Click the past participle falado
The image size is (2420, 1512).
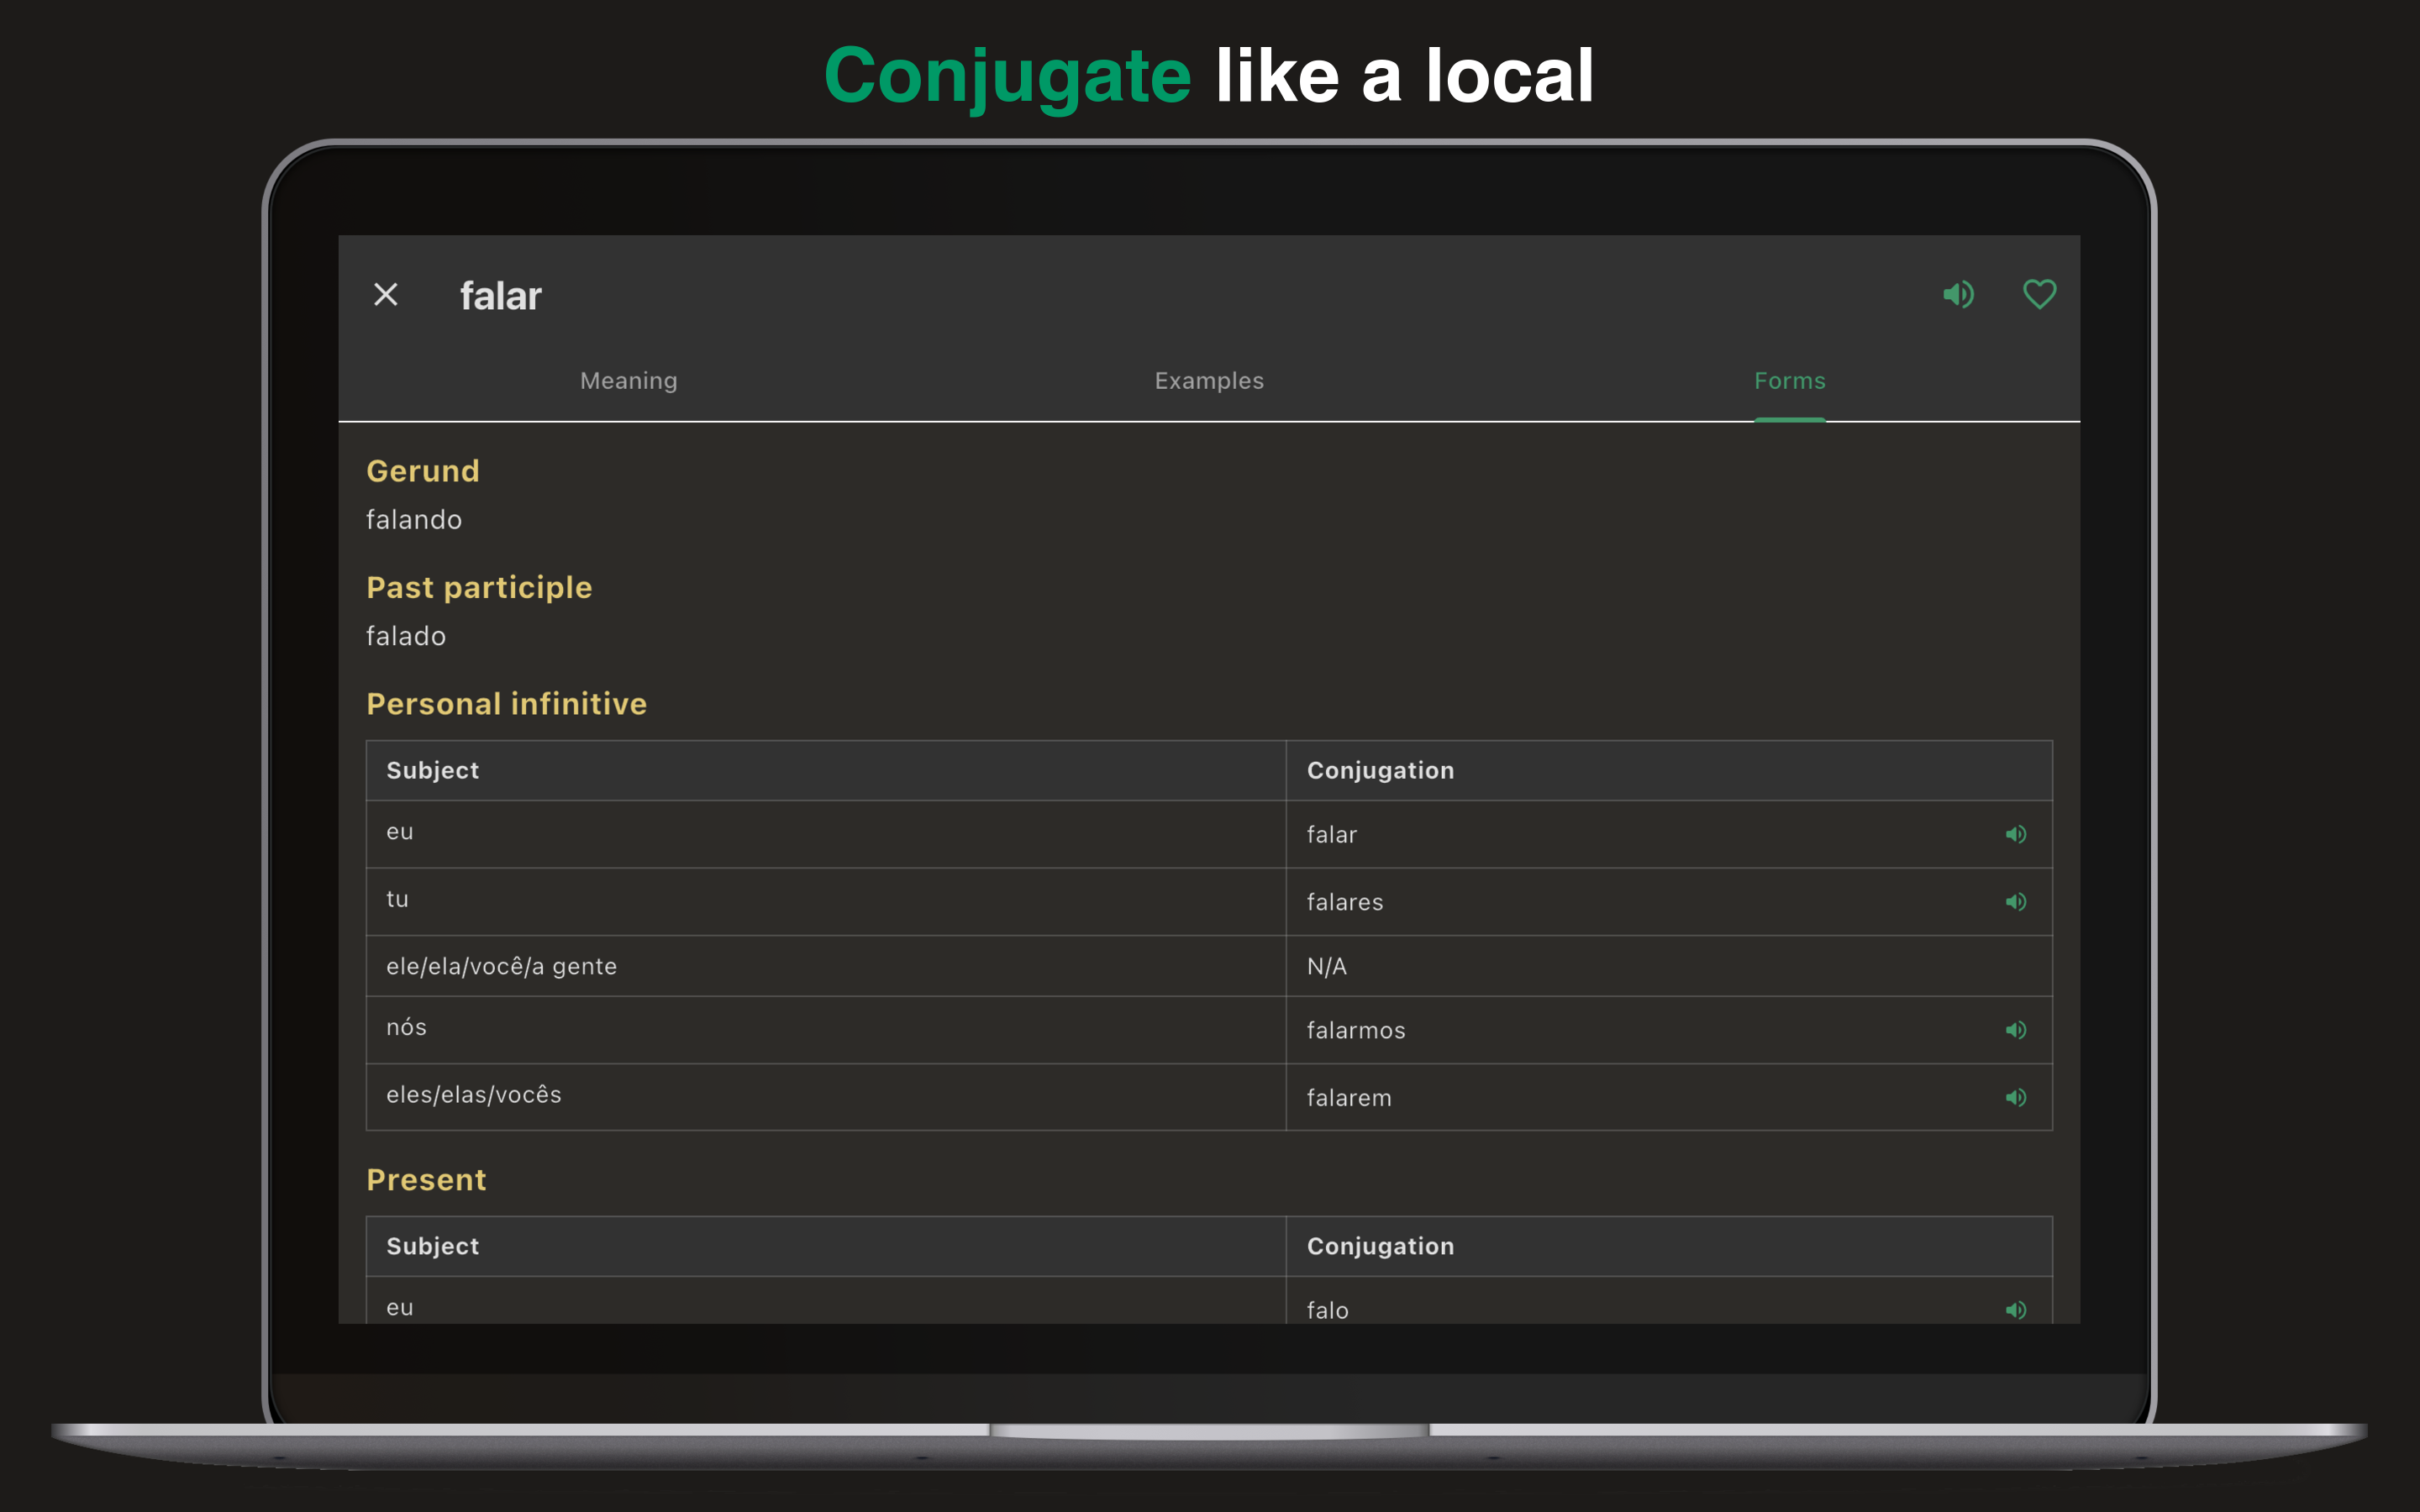click(x=406, y=636)
